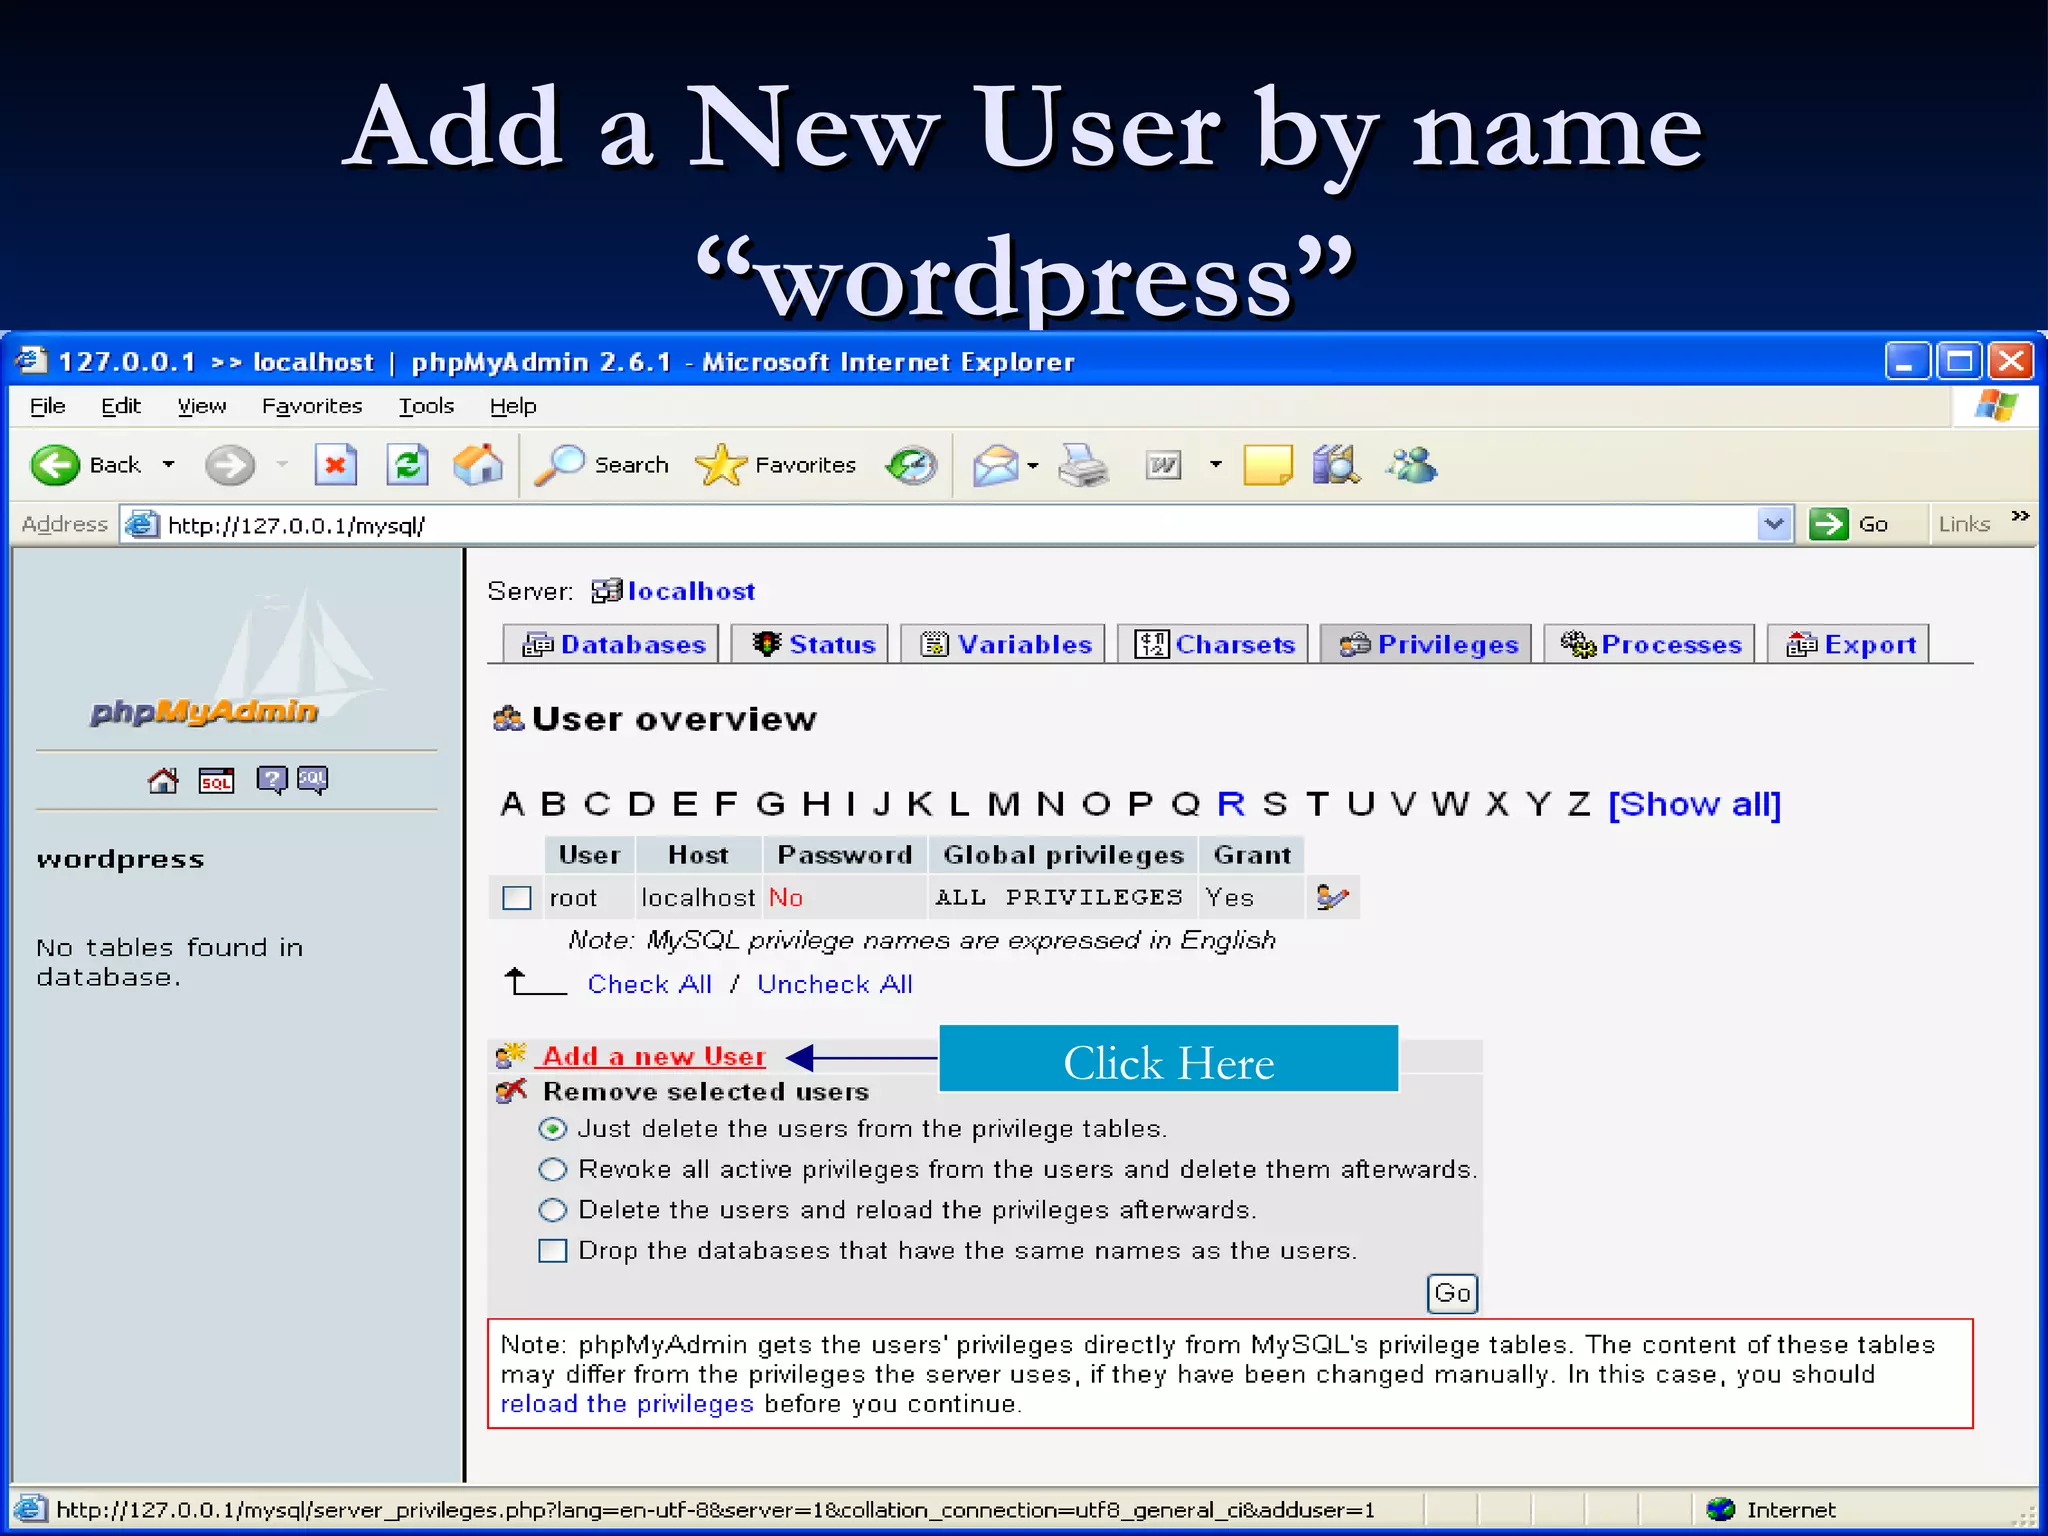The width and height of the screenshot is (2048, 1536).
Task: Open the sidebar SQL documentation icon
Action: tap(312, 780)
